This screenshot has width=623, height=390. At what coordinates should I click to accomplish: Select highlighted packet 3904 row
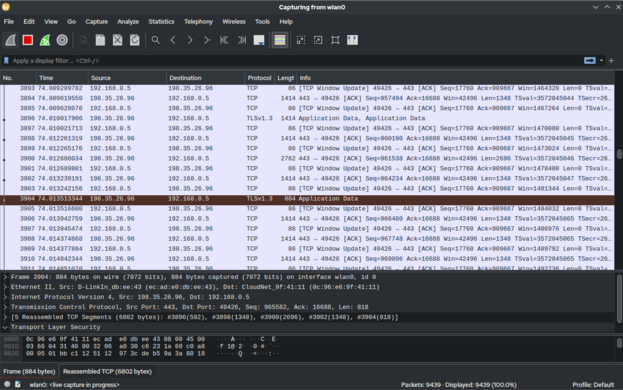pyautogui.click(x=308, y=199)
